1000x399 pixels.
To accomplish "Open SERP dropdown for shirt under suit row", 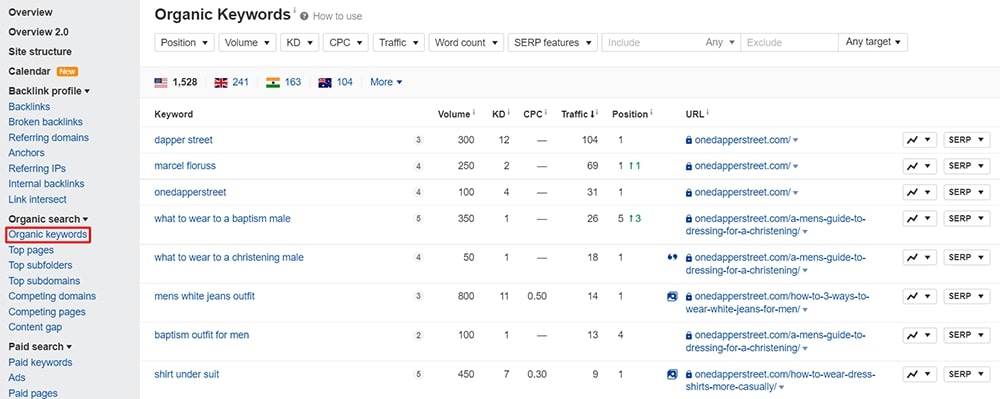I will (x=967, y=374).
